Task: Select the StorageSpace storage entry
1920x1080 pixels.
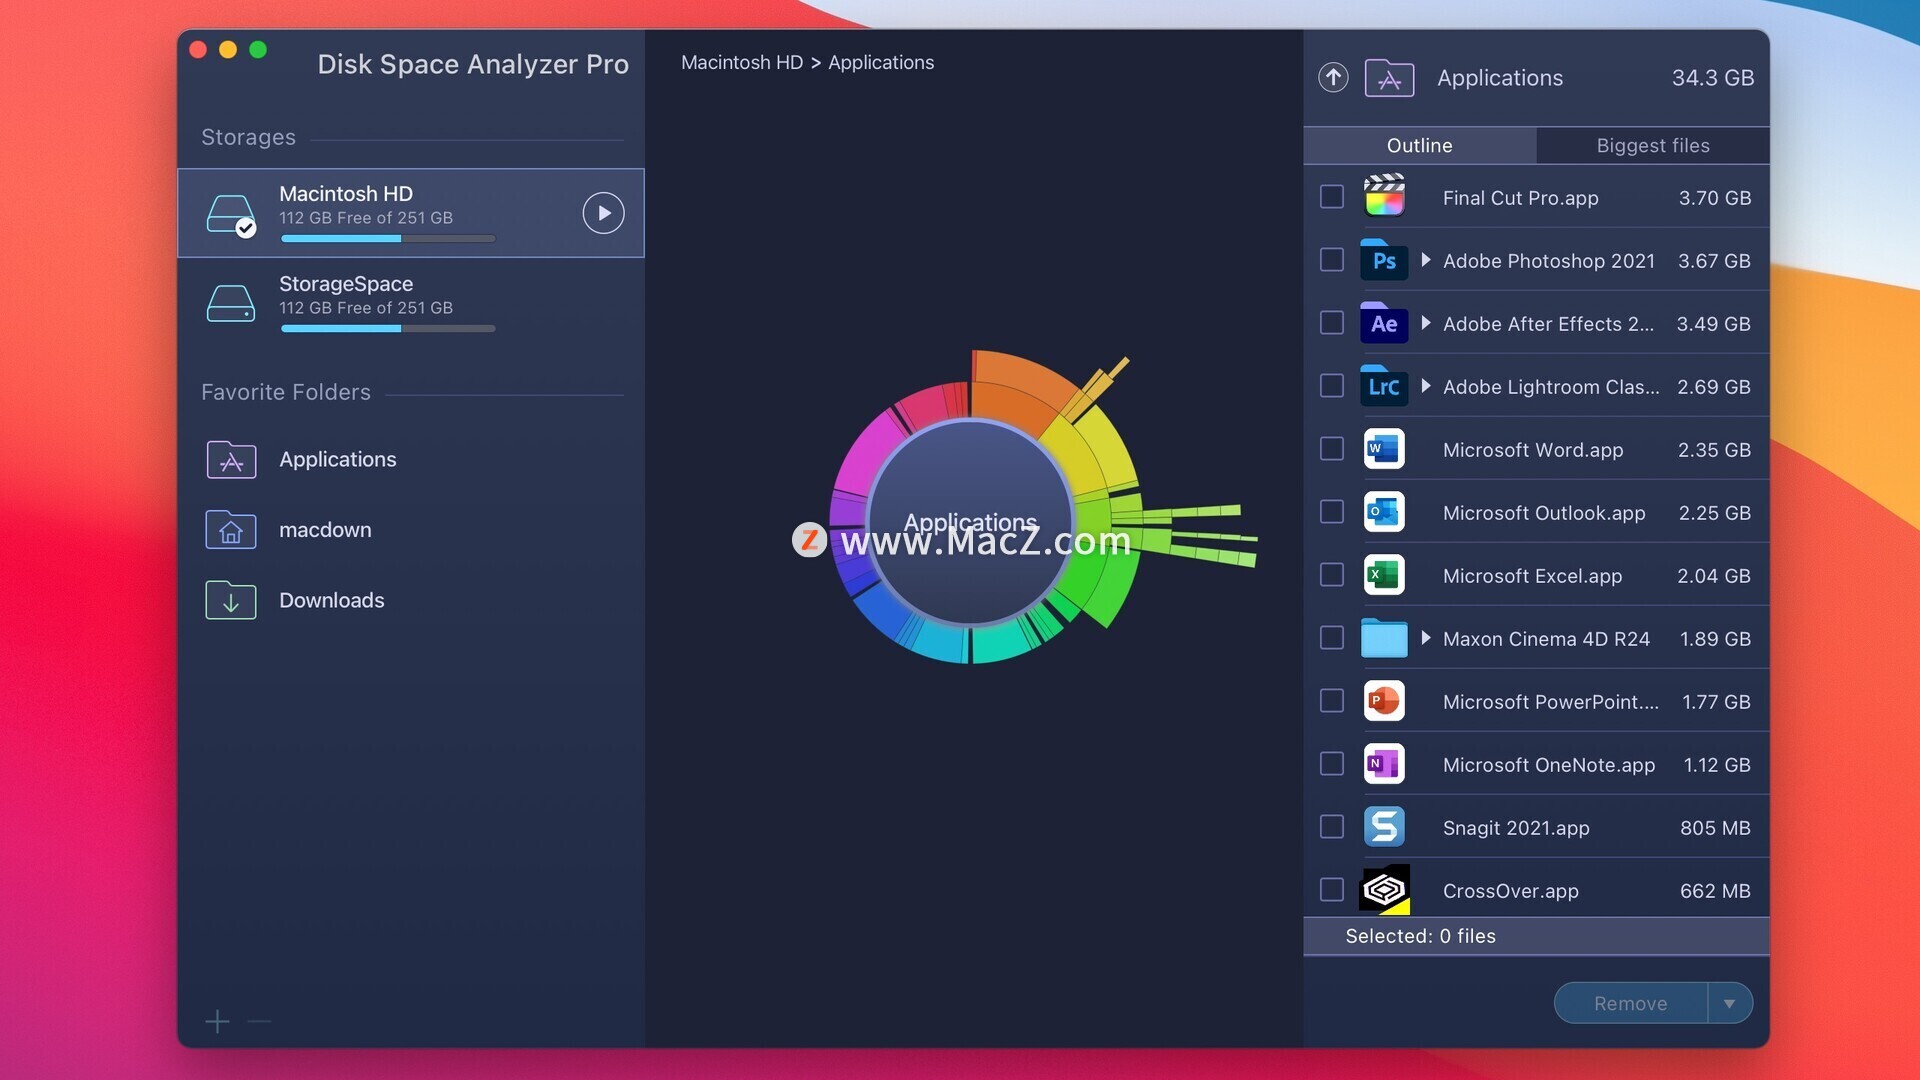Action: 411,303
